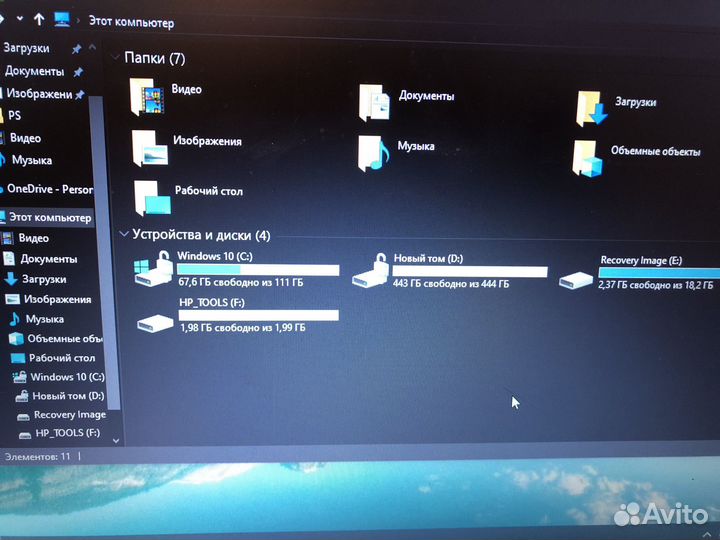The width and height of the screenshot is (720, 540).
Task: Select Recovery Image in the sidebar tree
Action: (x=70, y=415)
